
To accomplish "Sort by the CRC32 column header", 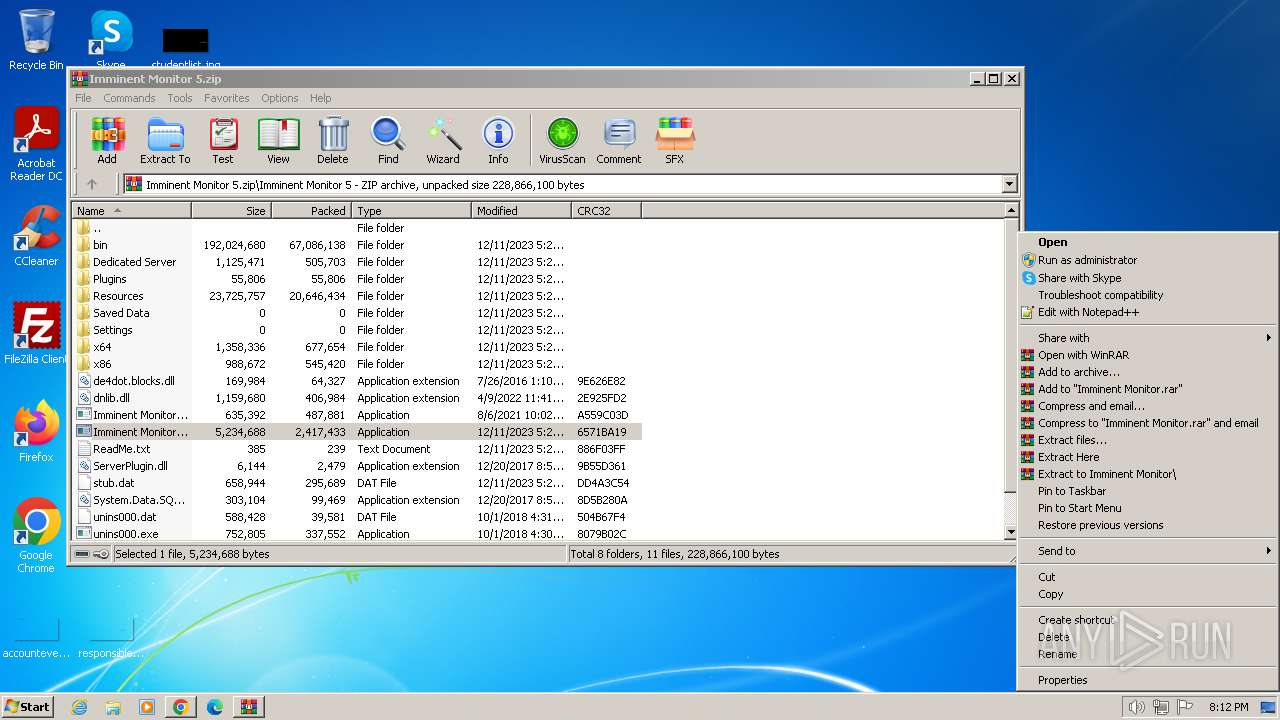I will click(x=606, y=211).
